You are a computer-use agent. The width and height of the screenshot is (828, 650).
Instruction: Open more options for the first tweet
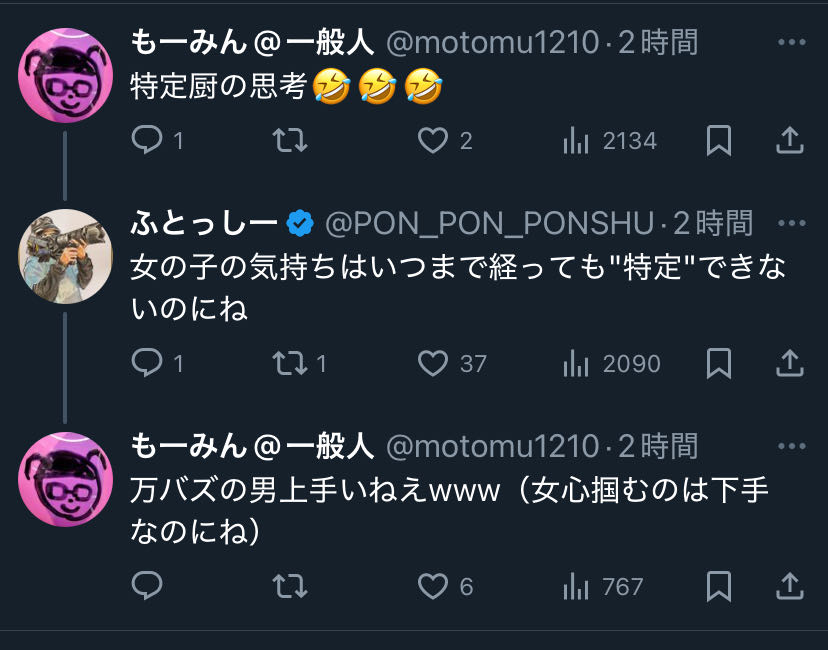pos(791,43)
